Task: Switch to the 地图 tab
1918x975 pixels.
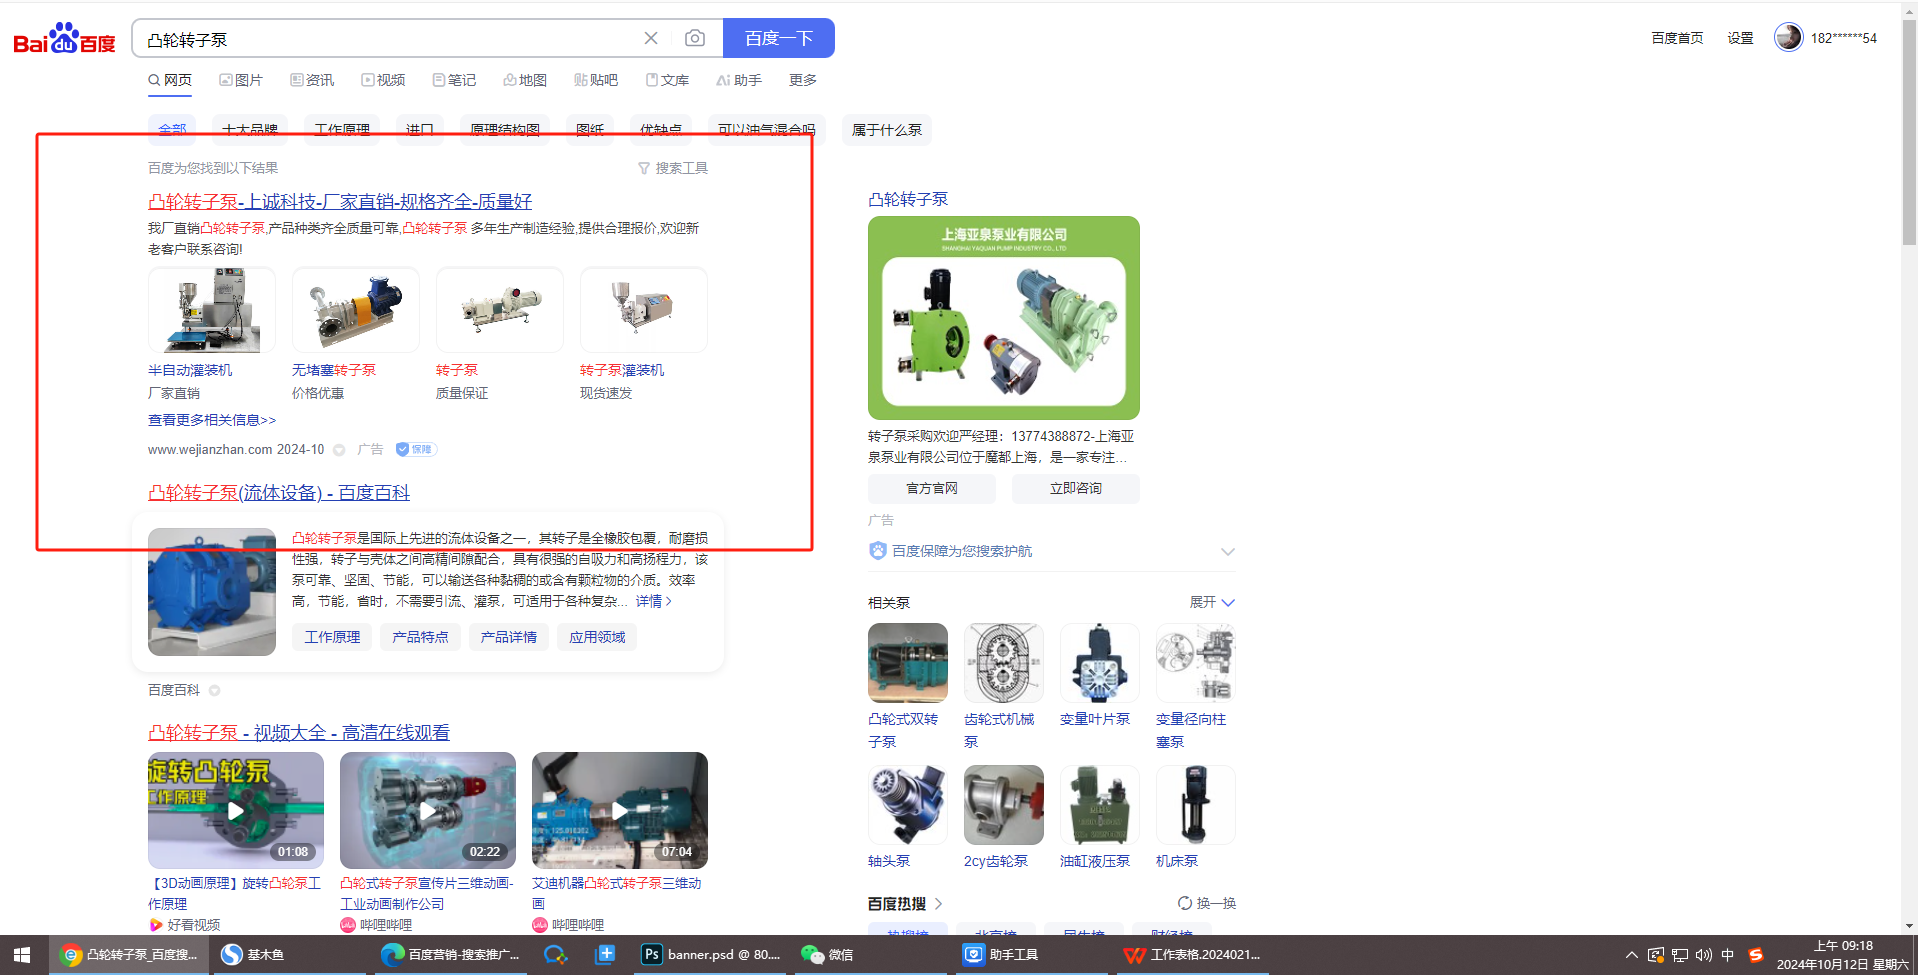Action: click(525, 80)
